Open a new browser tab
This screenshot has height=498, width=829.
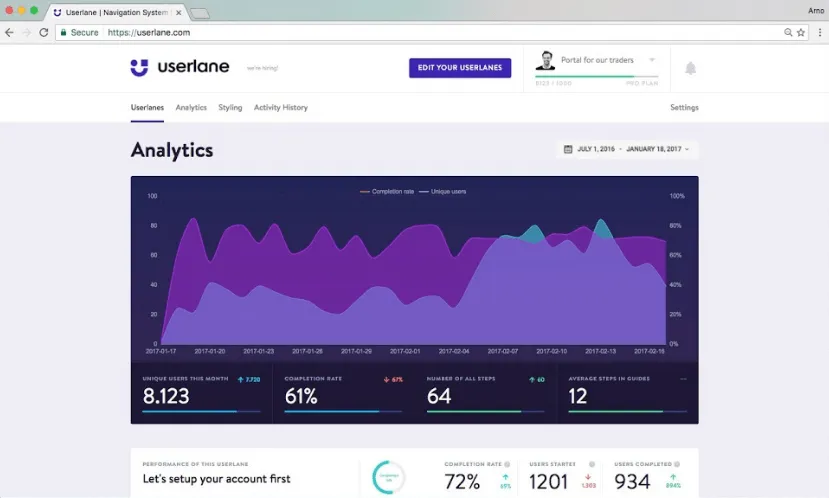pos(200,13)
